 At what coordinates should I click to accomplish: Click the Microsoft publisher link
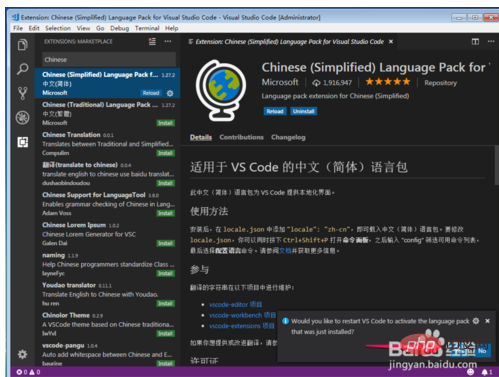(x=280, y=82)
